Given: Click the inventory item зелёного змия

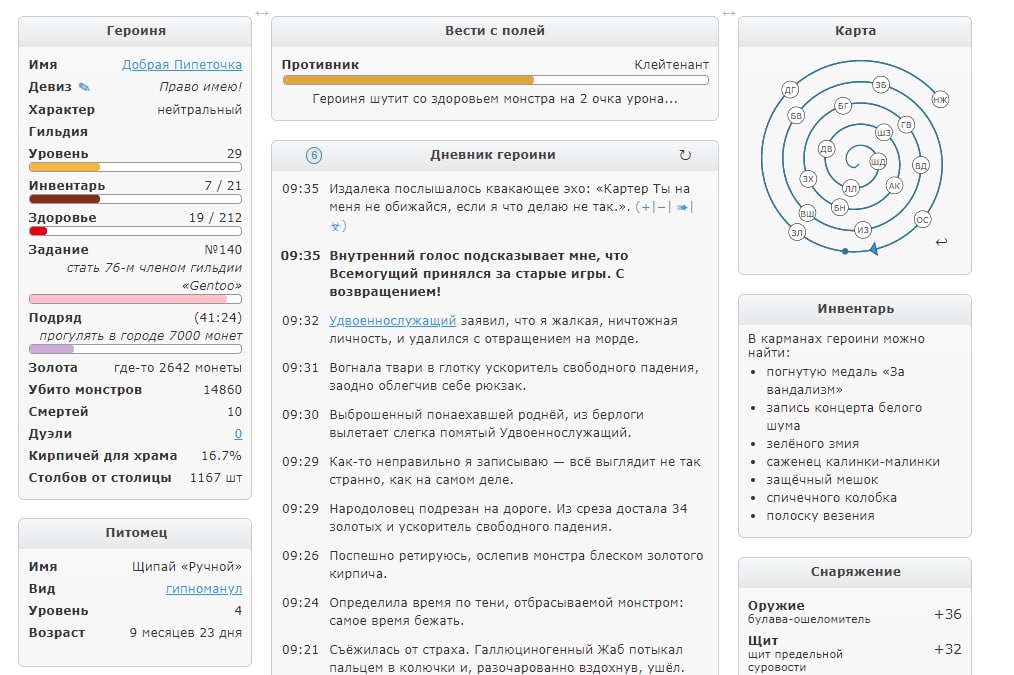Looking at the screenshot, I should [813, 444].
